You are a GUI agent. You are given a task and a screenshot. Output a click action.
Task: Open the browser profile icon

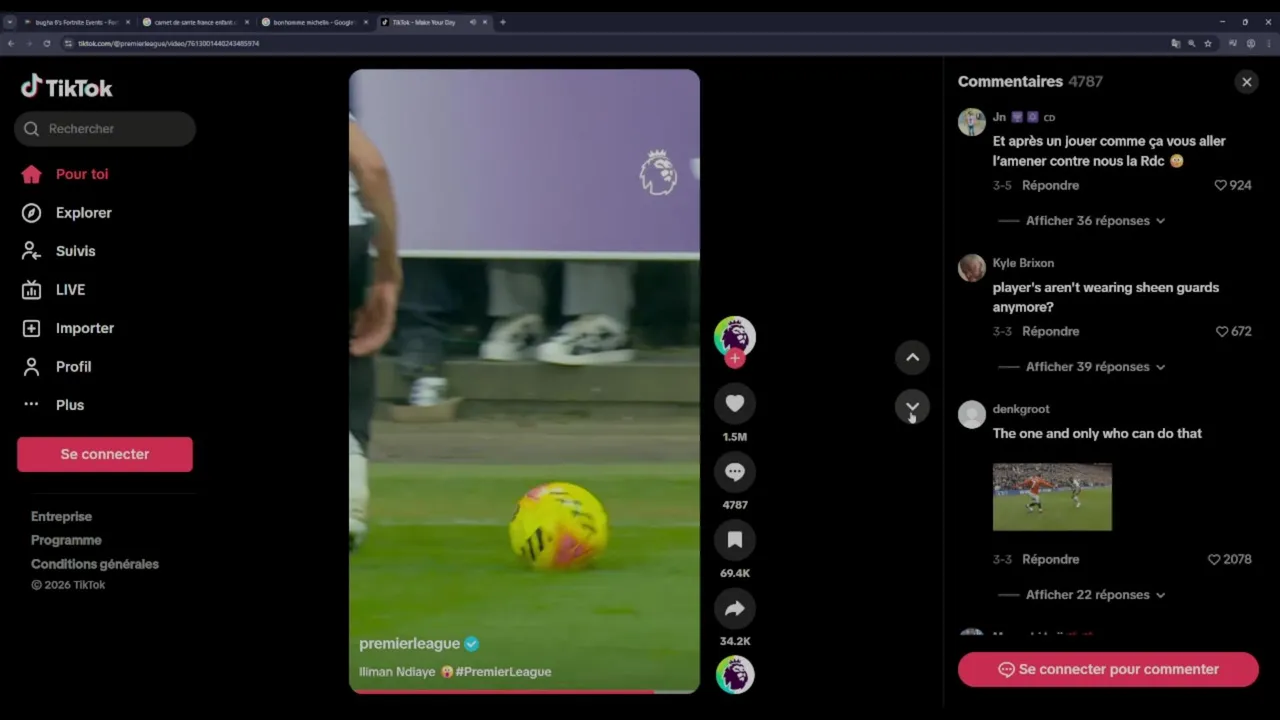pyautogui.click(x=1251, y=44)
